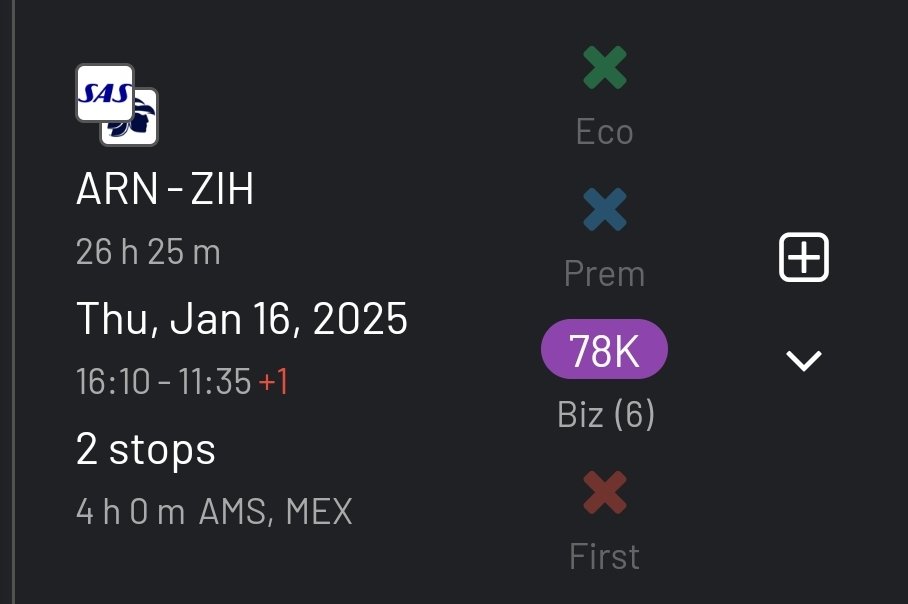Click the Prem cabin label

click(x=605, y=274)
